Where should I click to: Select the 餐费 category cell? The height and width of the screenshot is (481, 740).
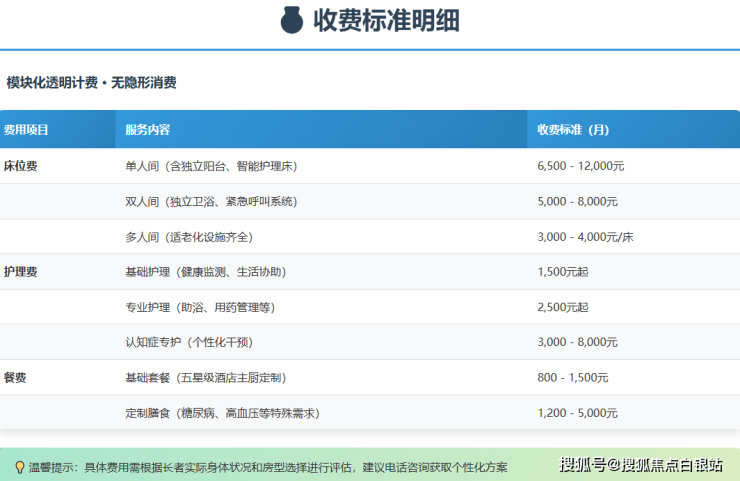tap(15, 377)
